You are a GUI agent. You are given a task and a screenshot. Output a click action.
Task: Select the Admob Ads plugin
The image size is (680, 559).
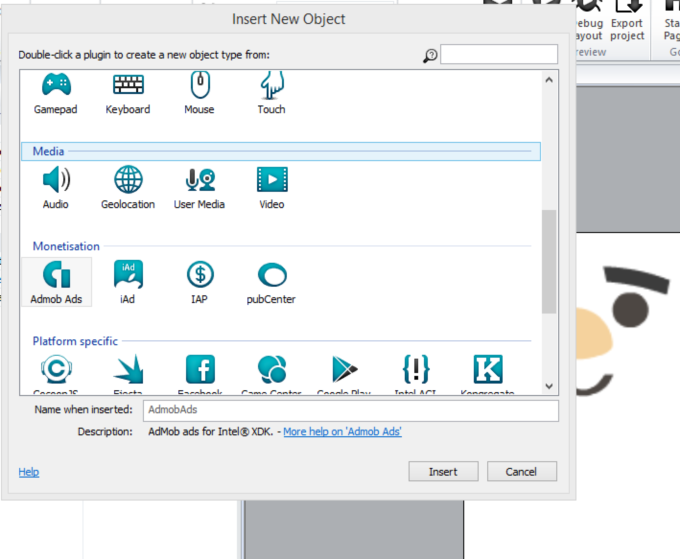[56, 282]
